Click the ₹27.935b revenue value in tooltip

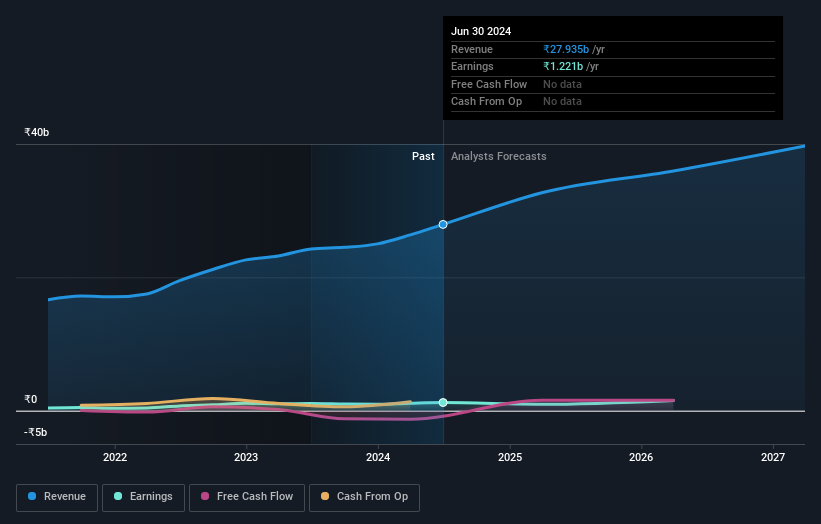point(566,49)
